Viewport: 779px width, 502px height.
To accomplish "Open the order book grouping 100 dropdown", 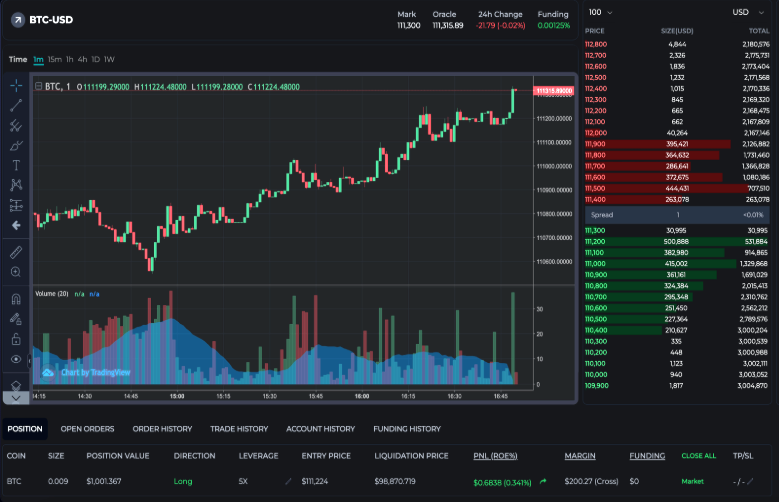I will point(600,12).
